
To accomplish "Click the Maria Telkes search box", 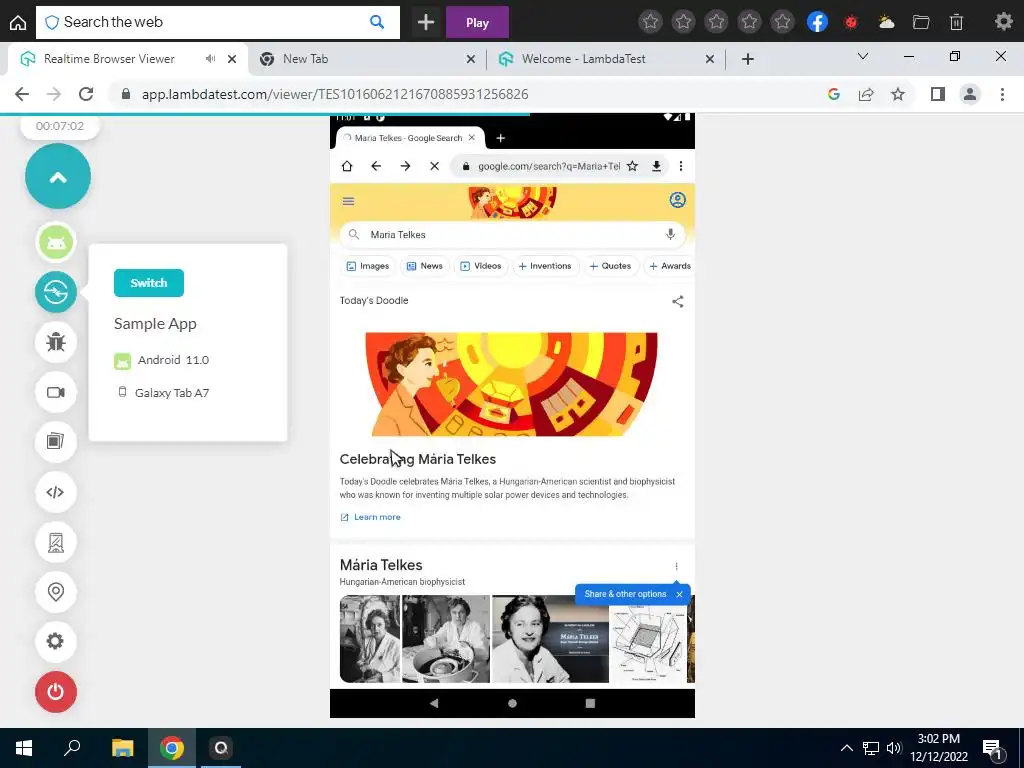I will coord(512,234).
